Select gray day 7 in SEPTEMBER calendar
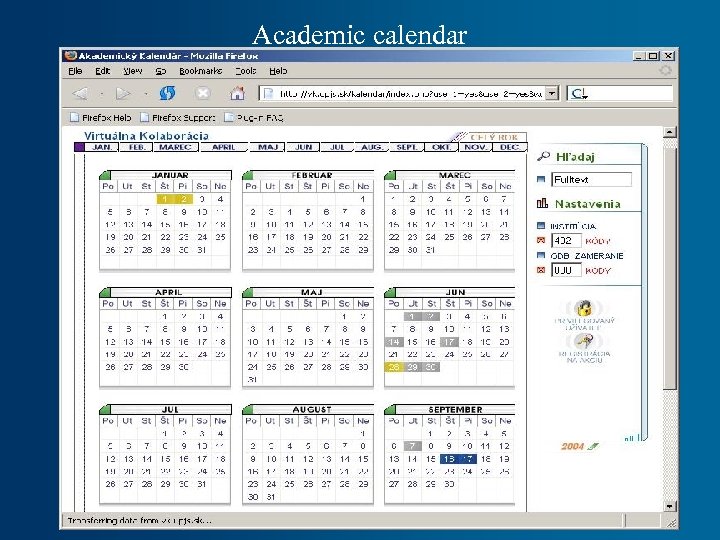The width and height of the screenshot is (720, 540). click(412, 446)
